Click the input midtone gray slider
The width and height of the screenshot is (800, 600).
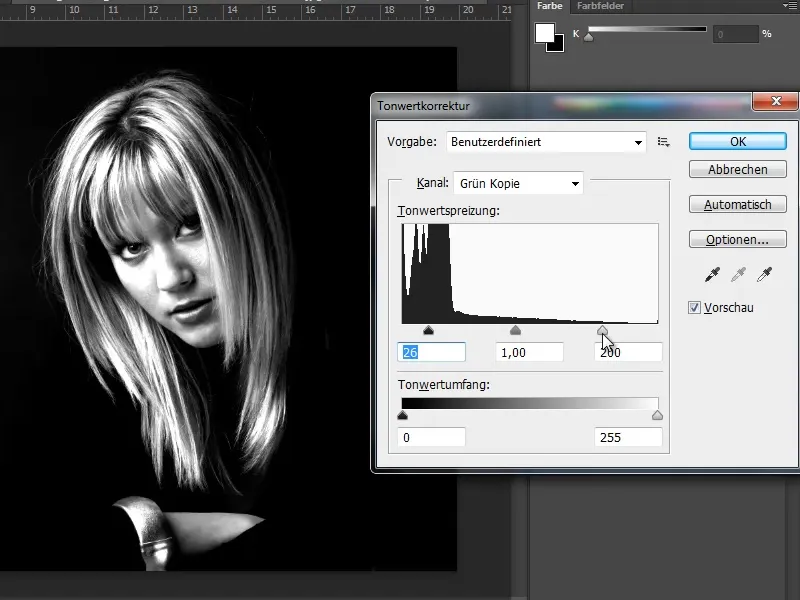515,331
